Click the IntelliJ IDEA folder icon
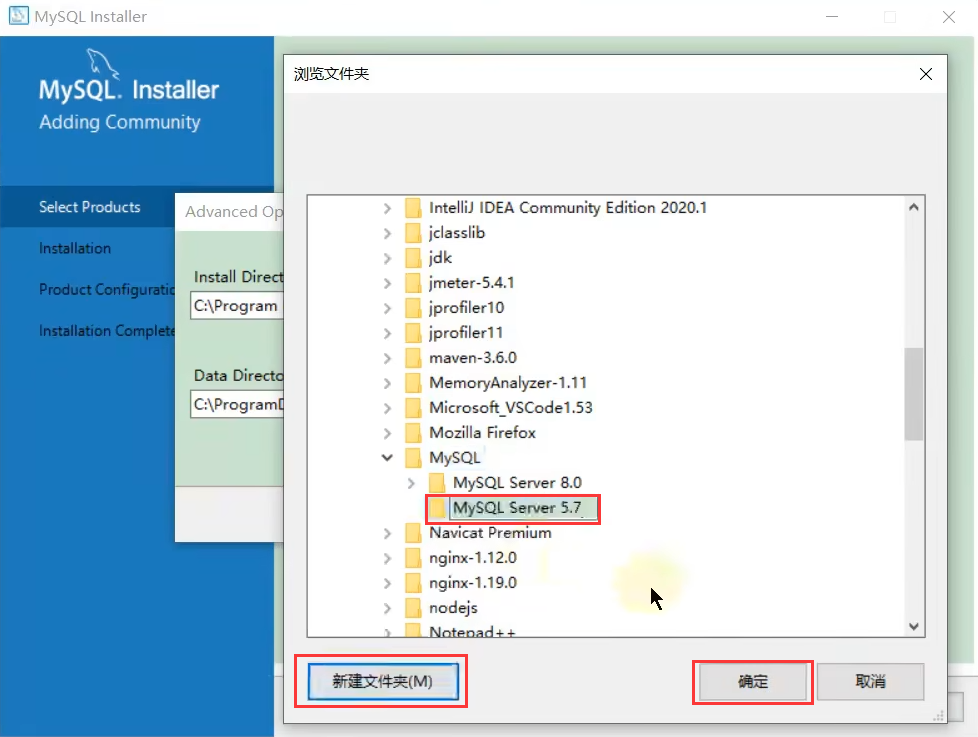The width and height of the screenshot is (978, 737). coord(413,208)
